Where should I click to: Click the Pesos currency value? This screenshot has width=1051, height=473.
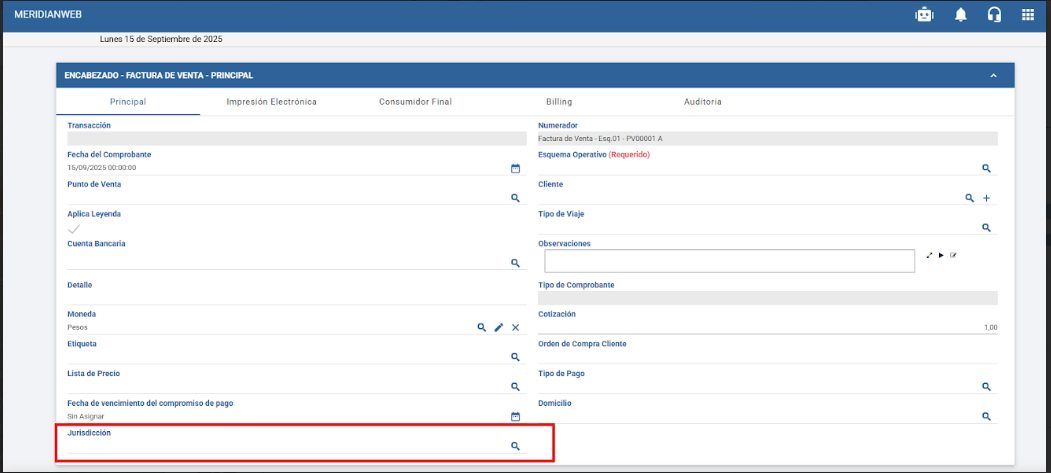[77, 328]
